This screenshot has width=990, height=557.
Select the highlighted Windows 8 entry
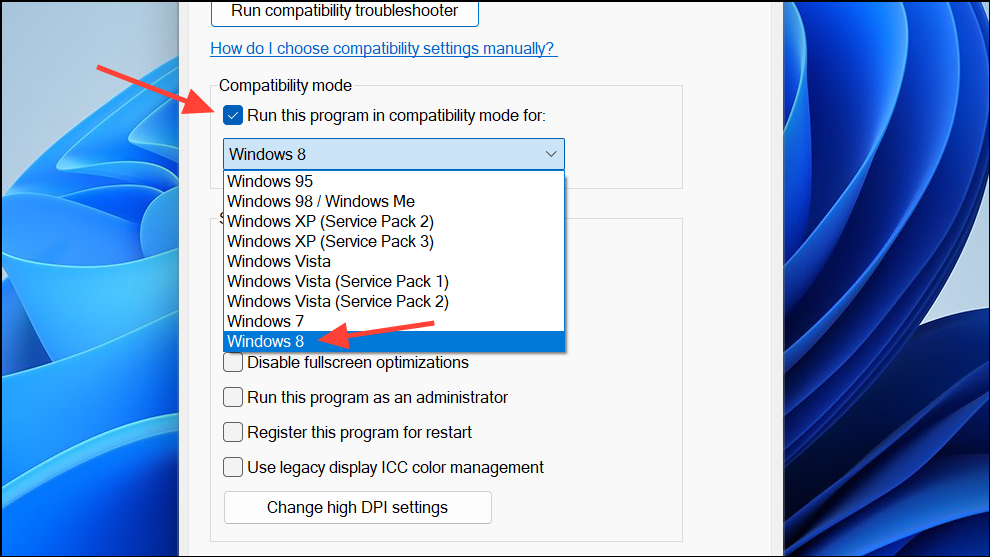point(265,341)
